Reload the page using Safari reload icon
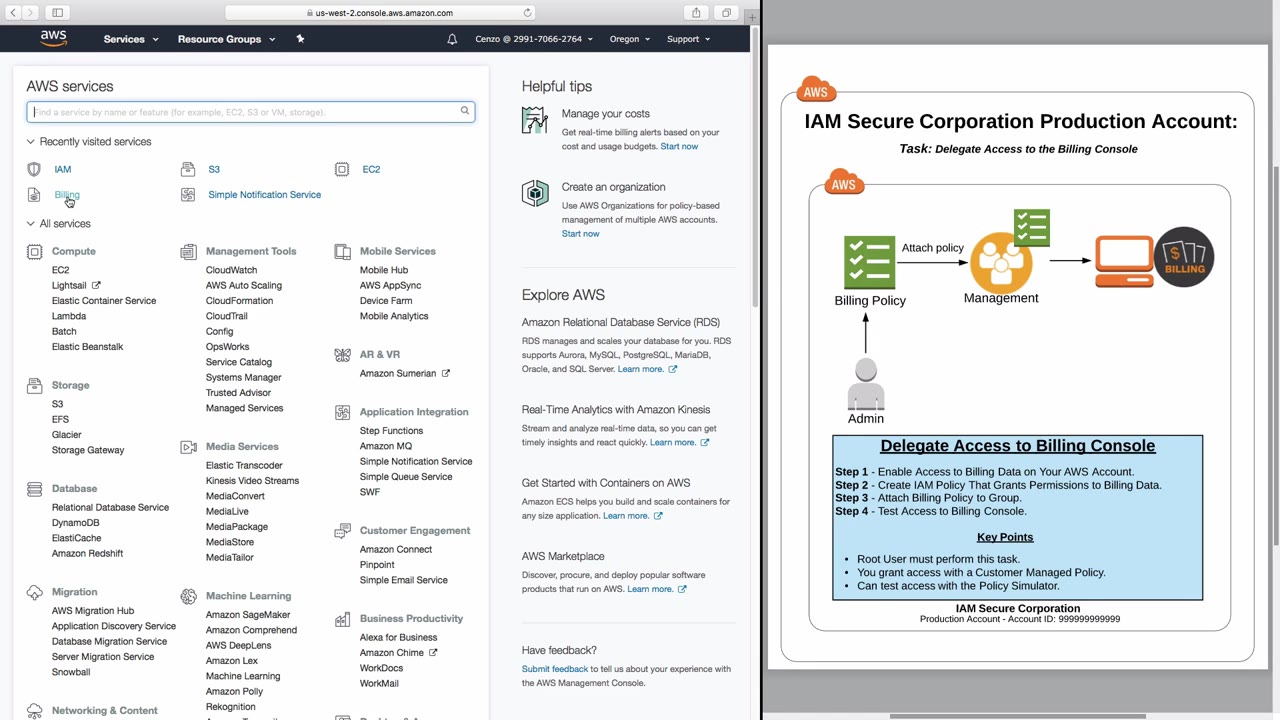Screen dimensions: 1280x720 (x=528, y=13)
